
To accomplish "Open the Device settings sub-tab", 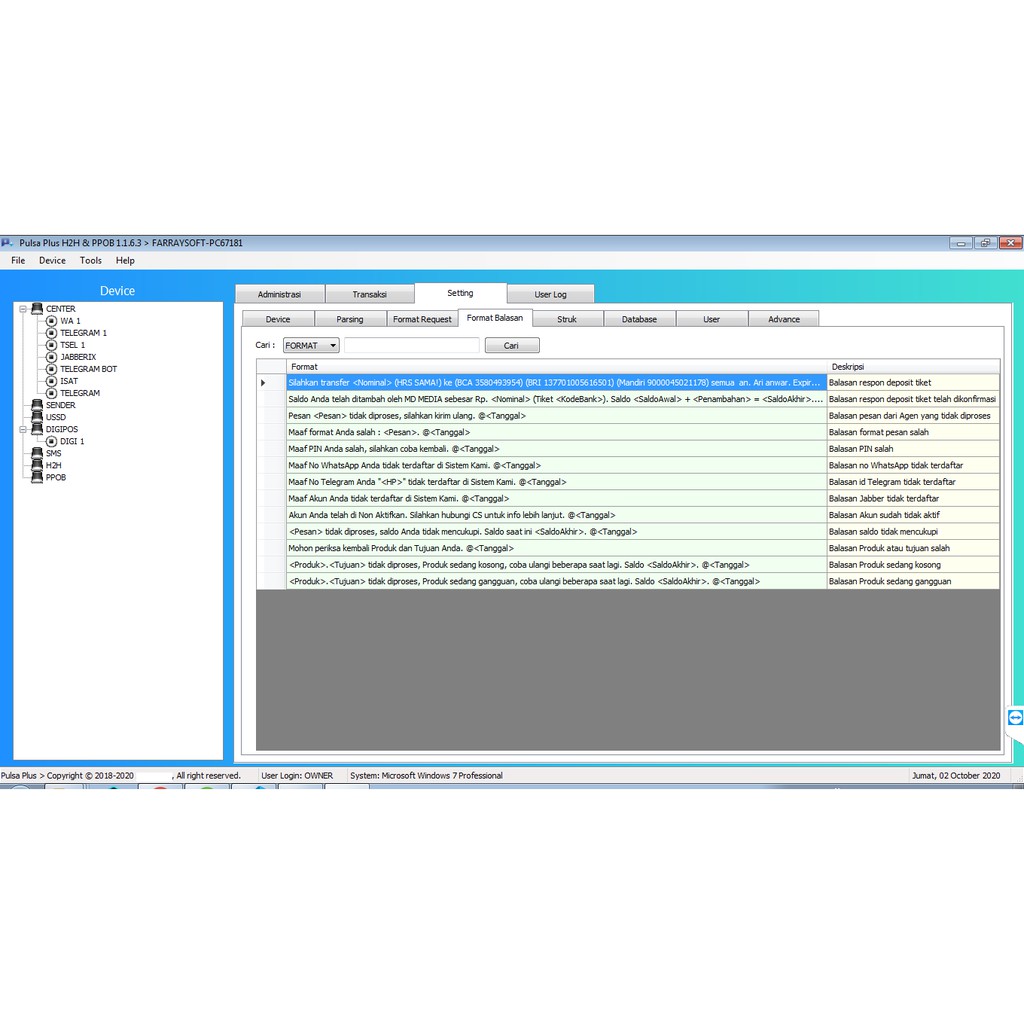I will tap(278, 319).
